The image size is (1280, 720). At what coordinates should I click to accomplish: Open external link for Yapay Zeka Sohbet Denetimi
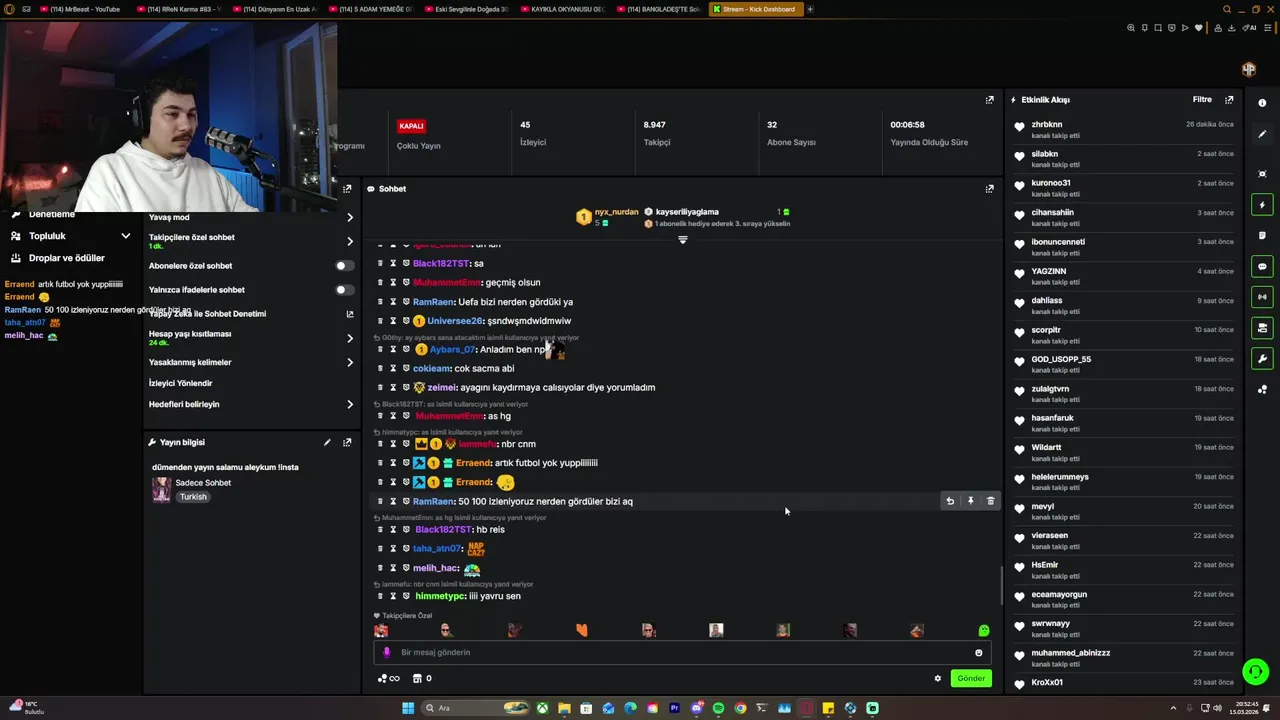point(350,314)
